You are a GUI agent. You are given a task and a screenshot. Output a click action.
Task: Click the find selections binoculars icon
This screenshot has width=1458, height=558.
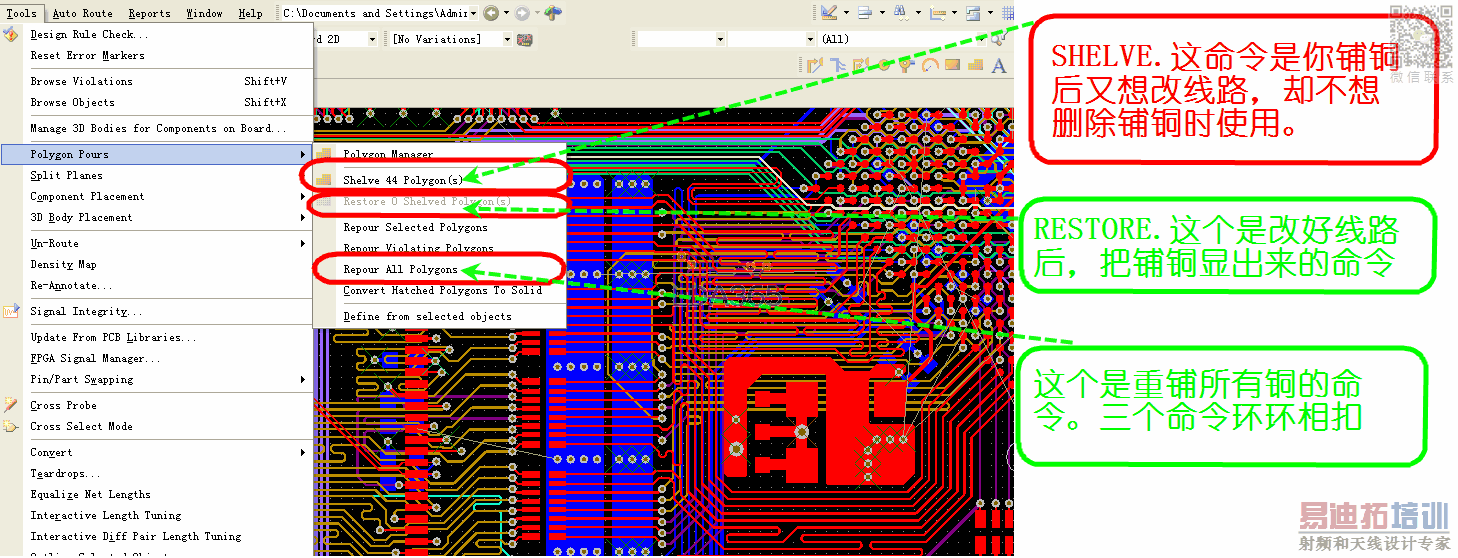click(900, 13)
